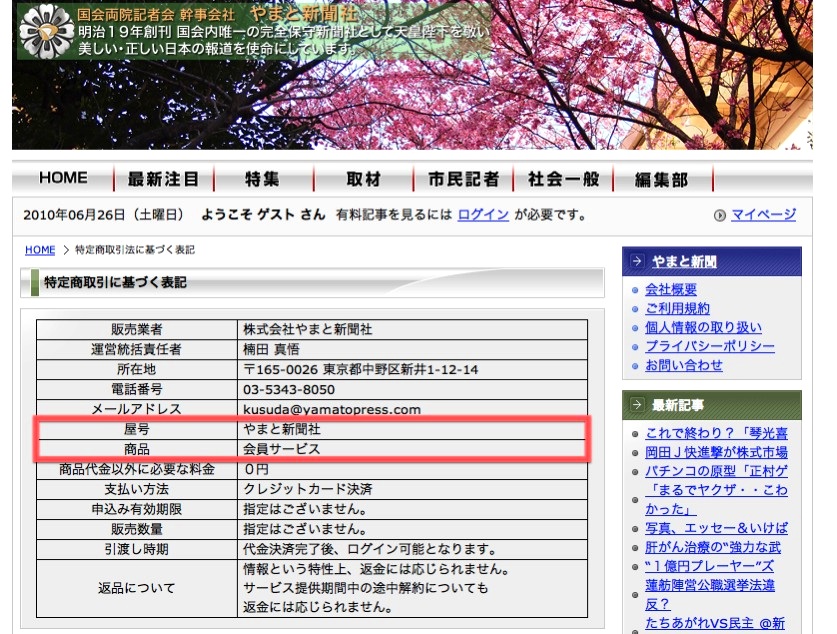This screenshot has width=837, height=634.
Task: Click the ログイン link
Action: click(483, 215)
